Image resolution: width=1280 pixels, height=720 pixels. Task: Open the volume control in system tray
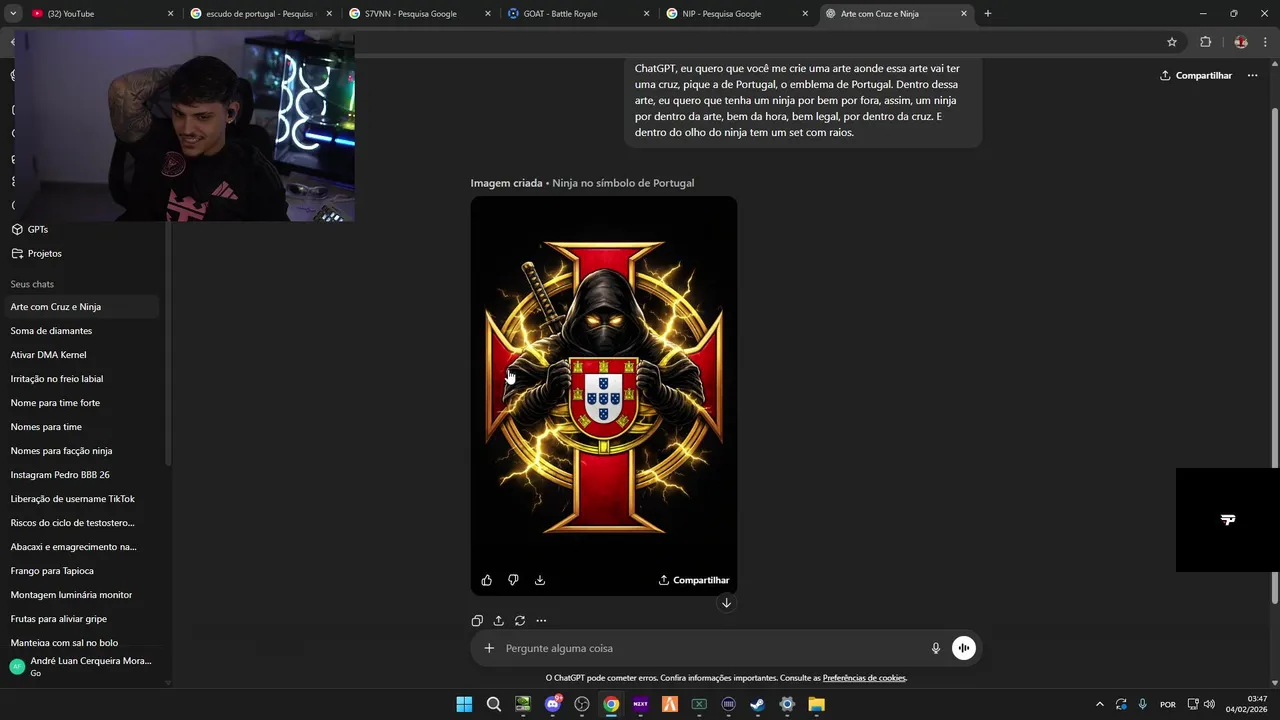pos(1209,704)
